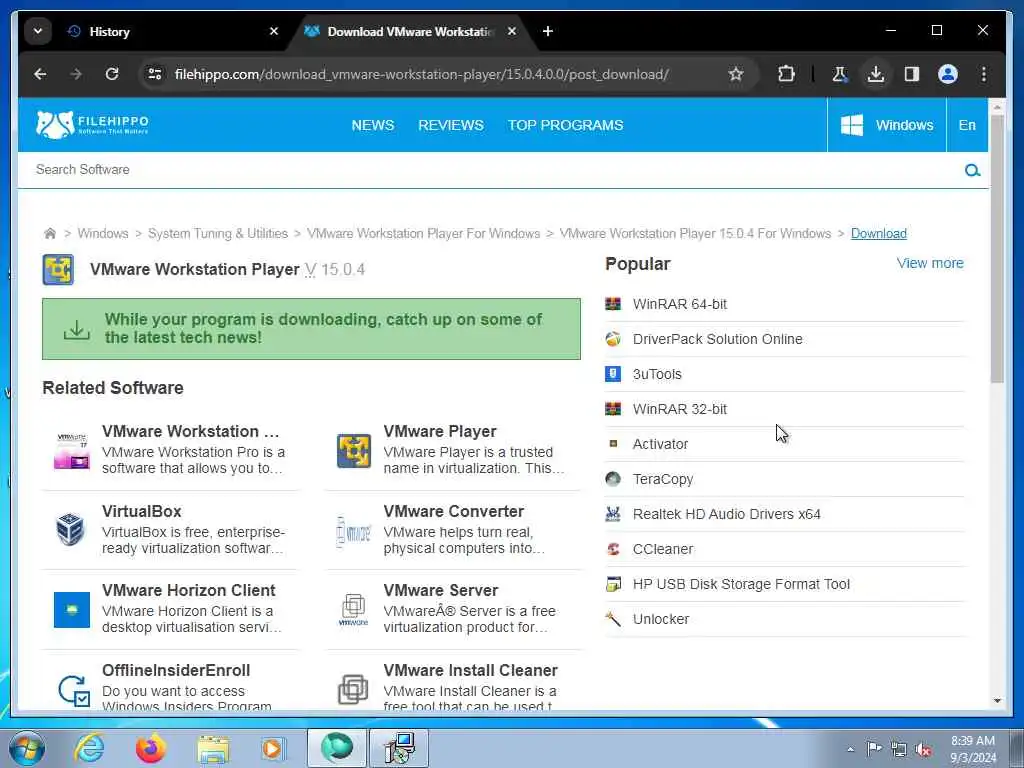Open the Windows Start button

click(26, 748)
